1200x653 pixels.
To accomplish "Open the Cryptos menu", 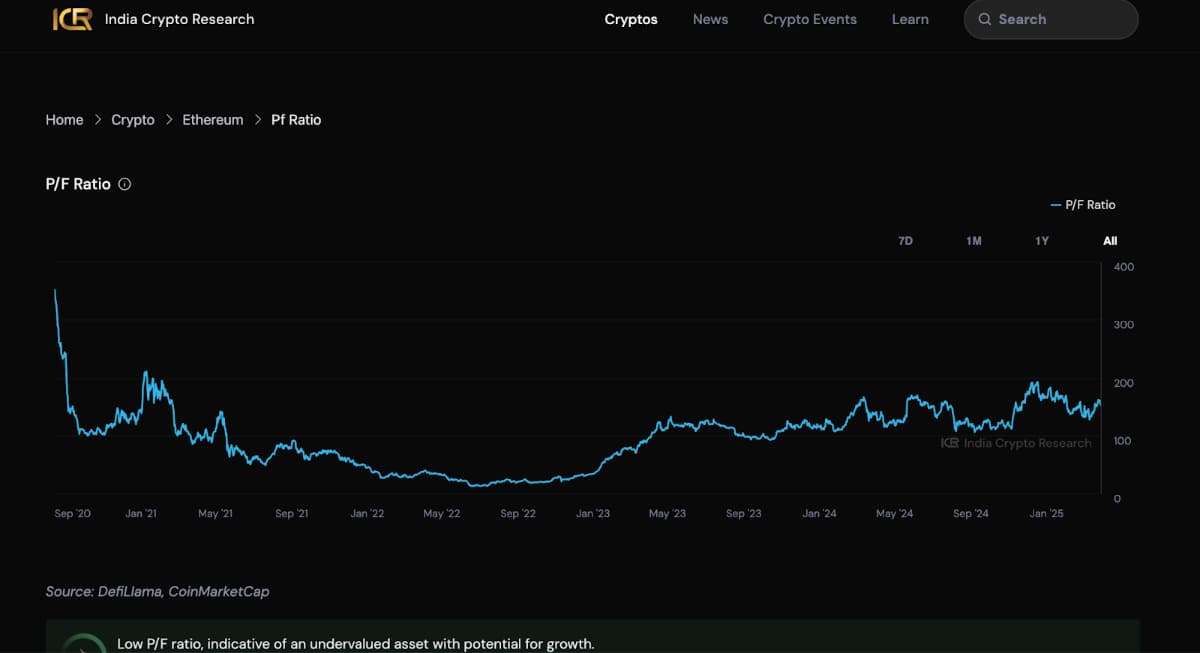I will click(x=631, y=19).
